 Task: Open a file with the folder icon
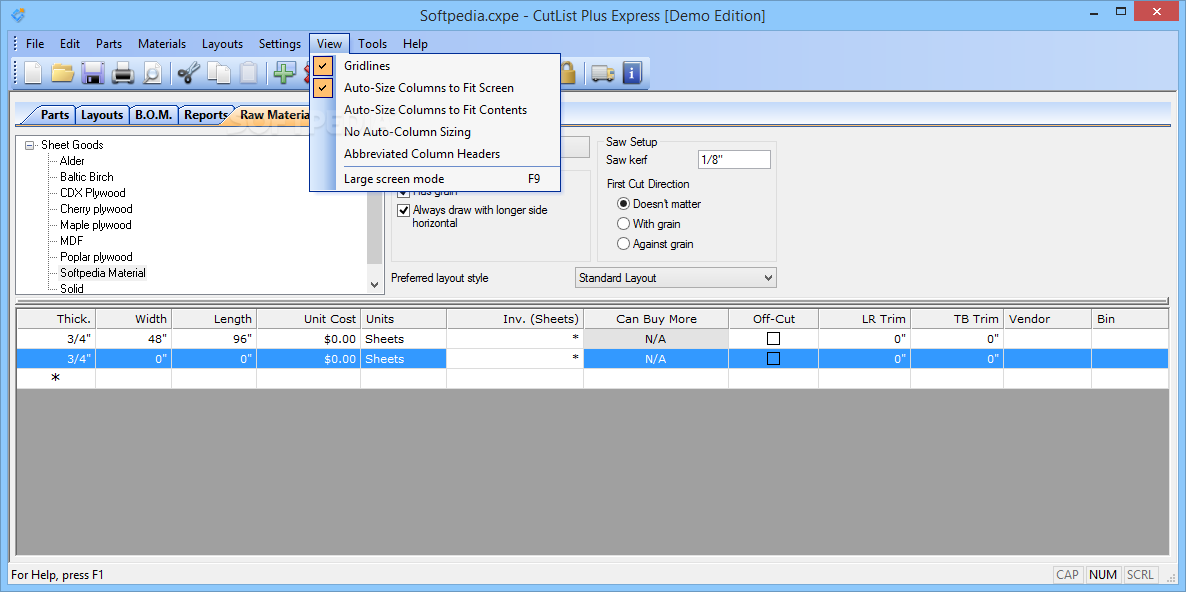tap(62, 73)
